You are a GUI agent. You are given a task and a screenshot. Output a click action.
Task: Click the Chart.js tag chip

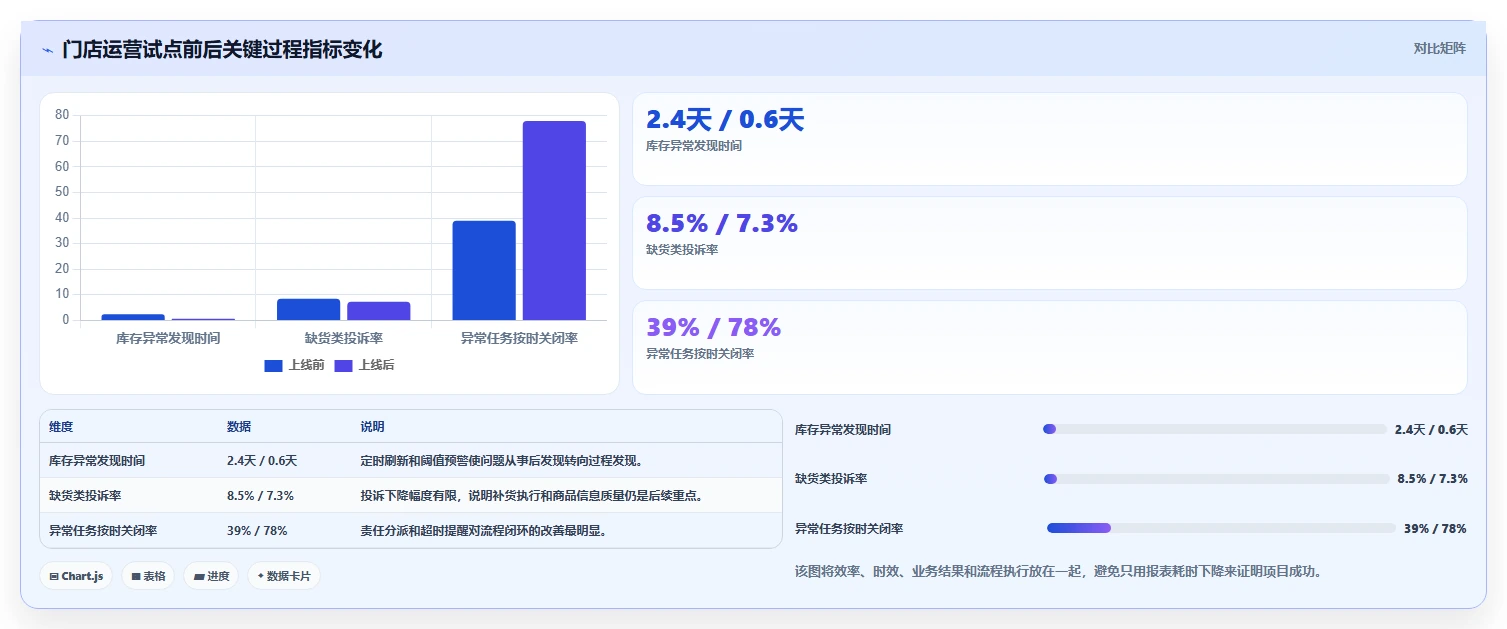[x=76, y=576]
